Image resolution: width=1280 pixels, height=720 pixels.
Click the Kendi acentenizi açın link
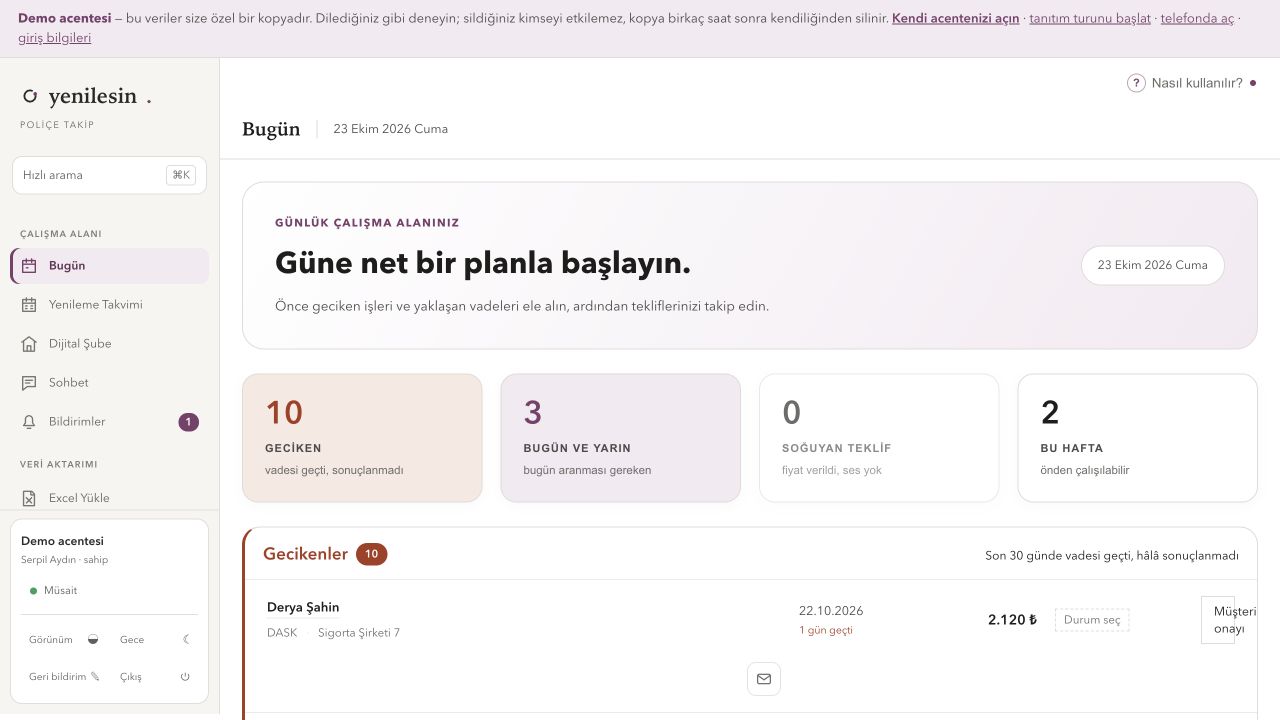pos(956,18)
